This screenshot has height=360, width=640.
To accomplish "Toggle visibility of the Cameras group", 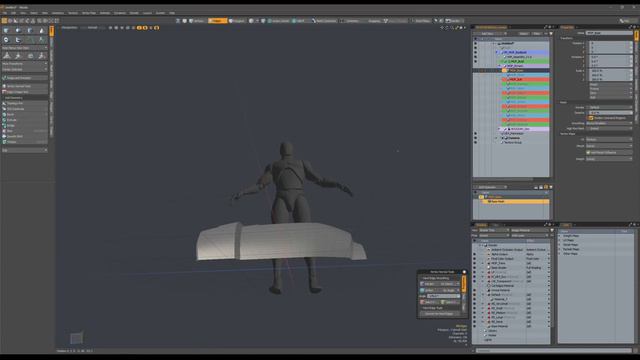I will coord(475,138).
